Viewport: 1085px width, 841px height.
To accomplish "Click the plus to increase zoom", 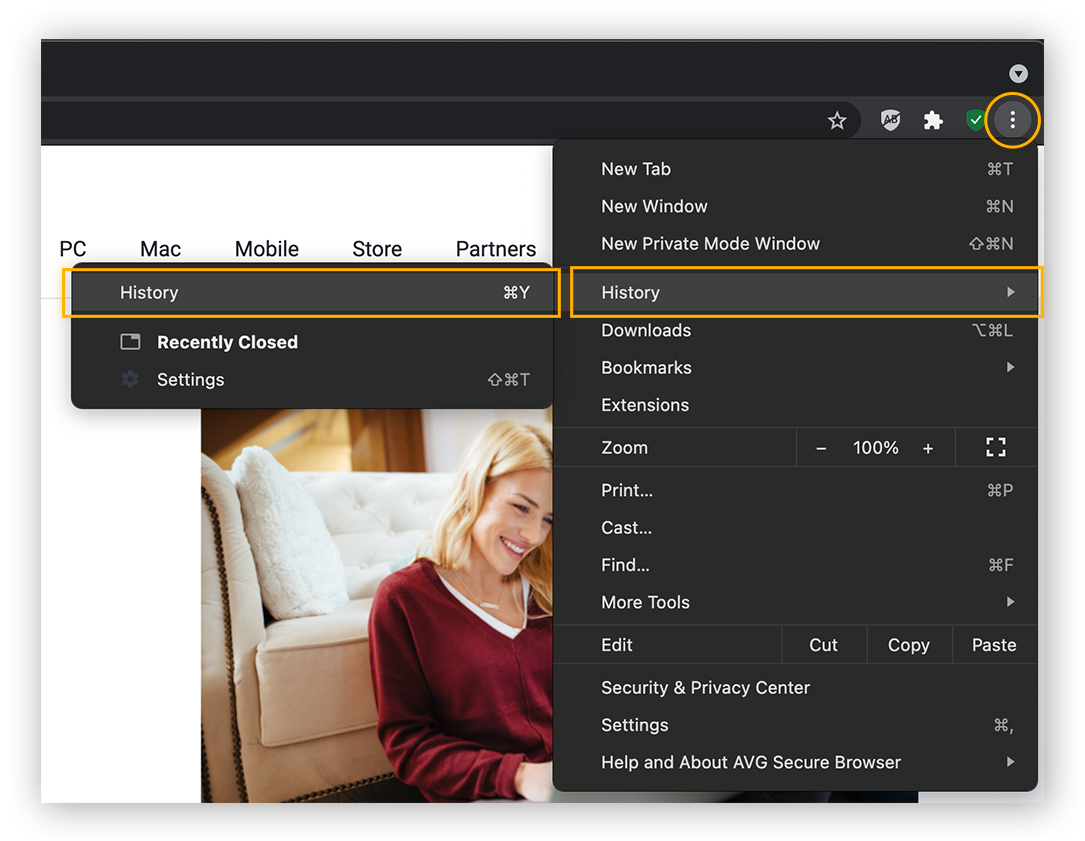I will pos(928,447).
